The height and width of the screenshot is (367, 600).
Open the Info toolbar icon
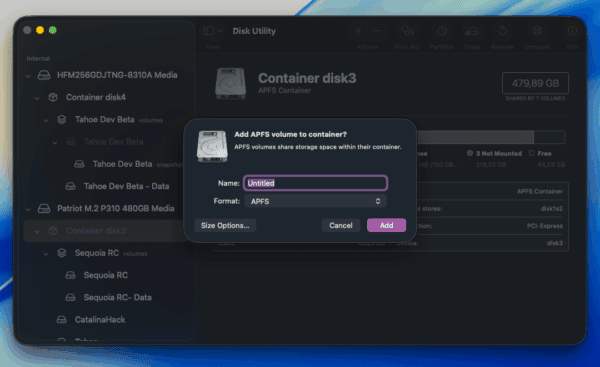click(x=572, y=31)
